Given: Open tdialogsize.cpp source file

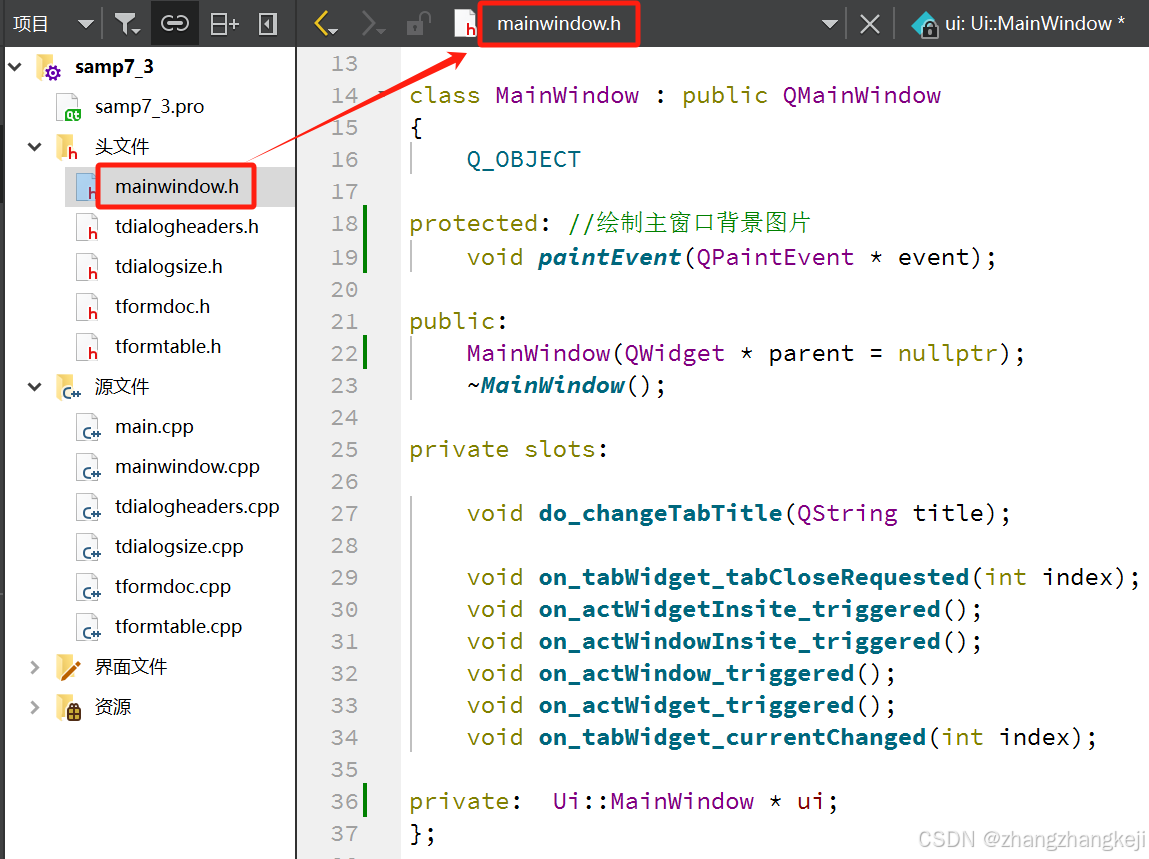Looking at the screenshot, I should pos(179,547).
